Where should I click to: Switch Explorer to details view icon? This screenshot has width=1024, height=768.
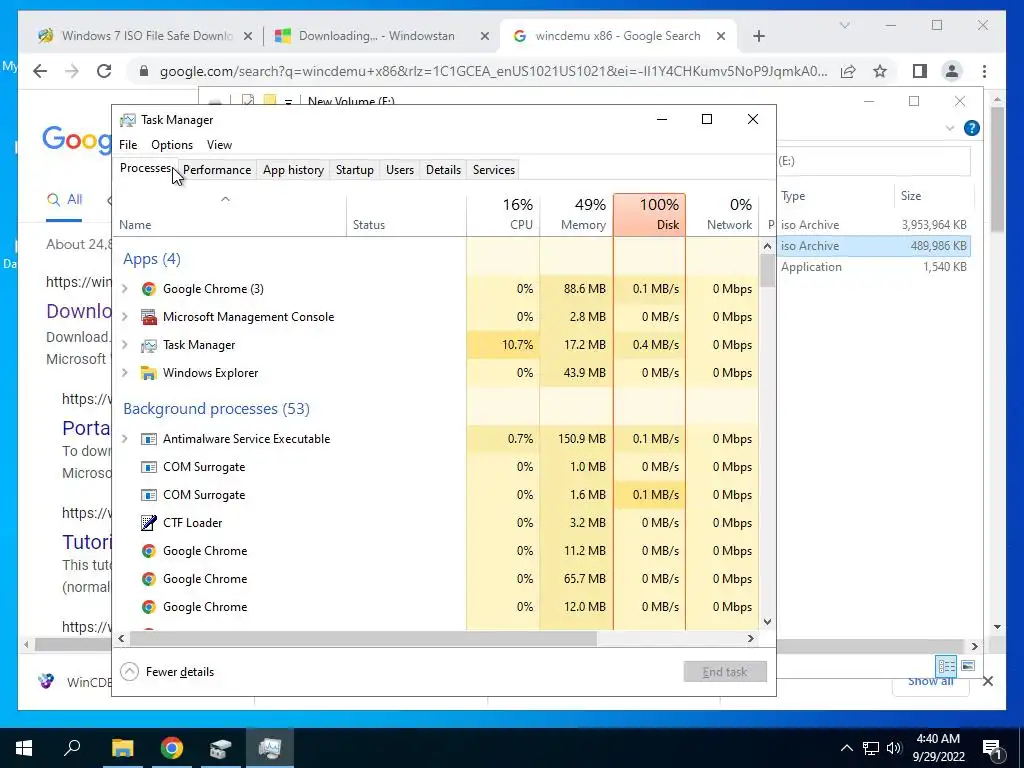coord(946,665)
